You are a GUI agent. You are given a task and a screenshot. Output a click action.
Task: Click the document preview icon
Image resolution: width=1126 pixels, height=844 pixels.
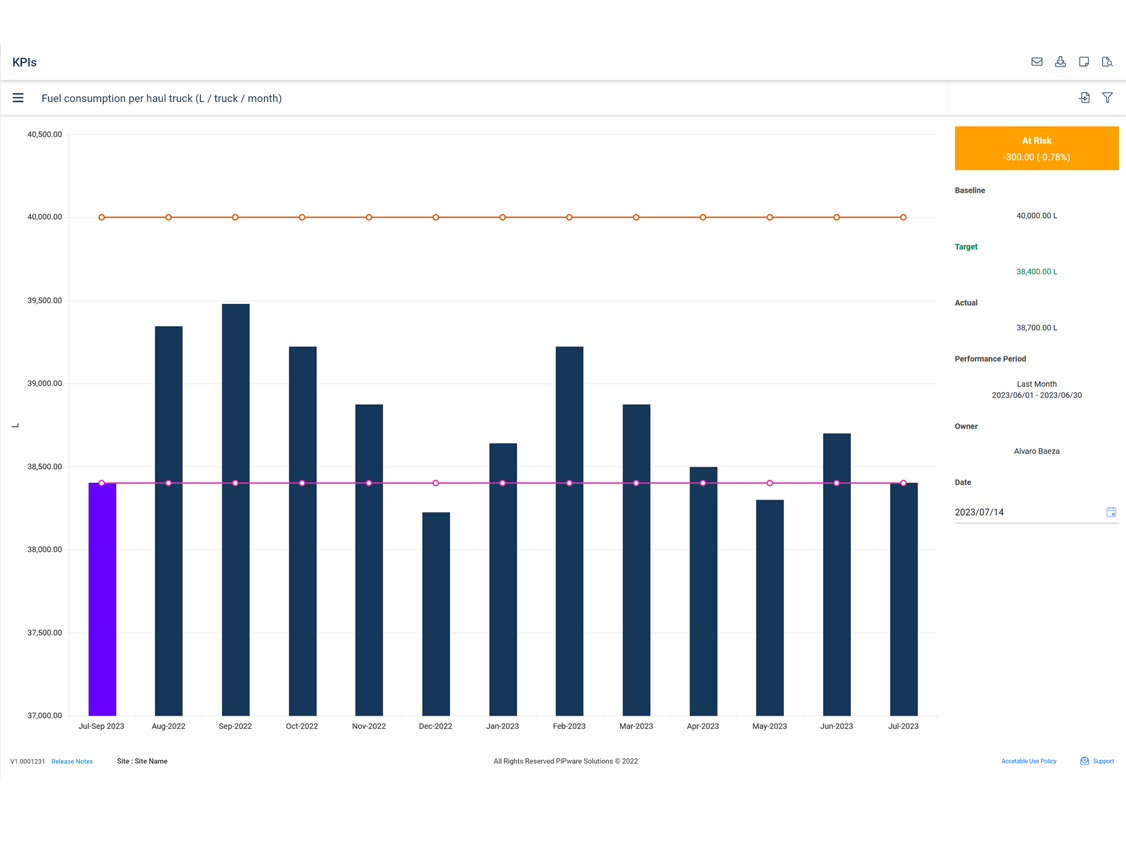tap(1107, 62)
